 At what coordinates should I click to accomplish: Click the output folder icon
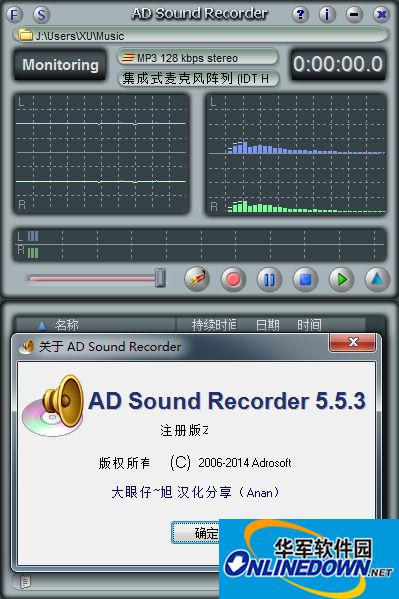26,35
